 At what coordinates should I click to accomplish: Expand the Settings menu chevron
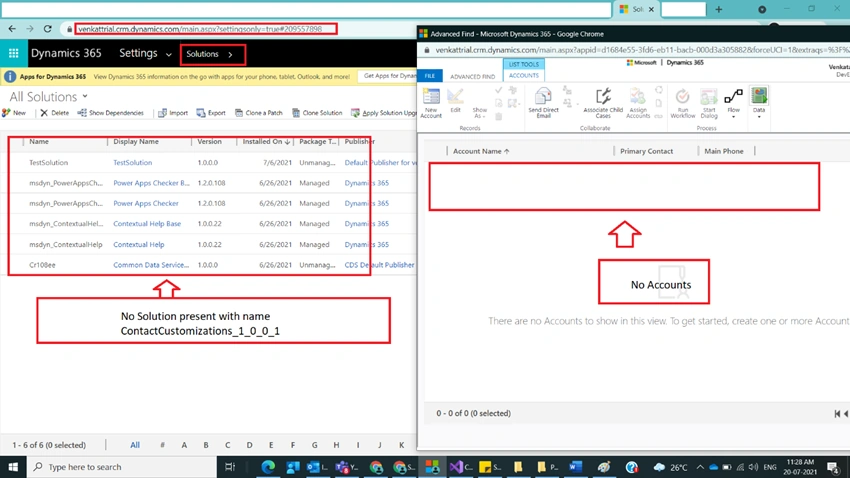(x=169, y=55)
